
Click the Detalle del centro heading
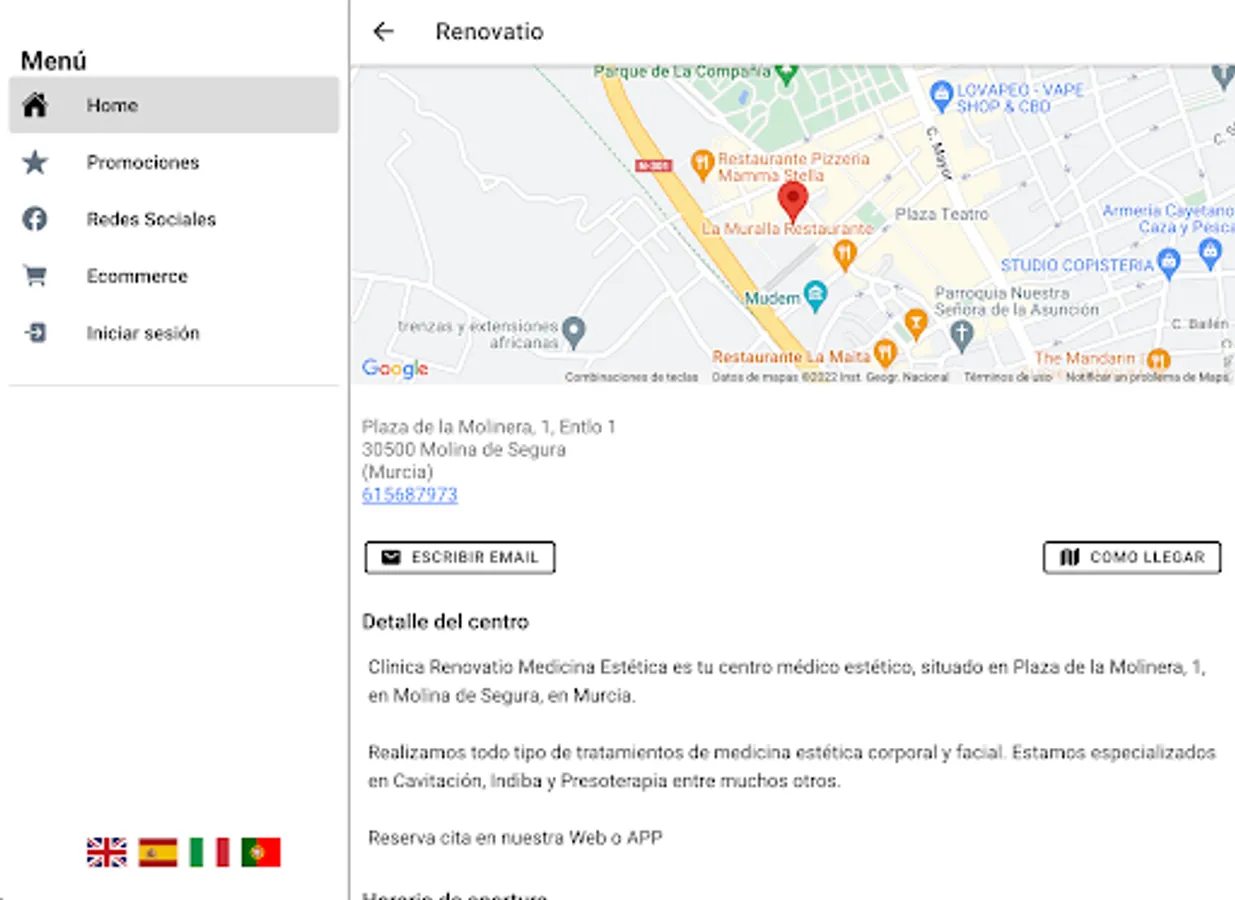pos(446,622)
